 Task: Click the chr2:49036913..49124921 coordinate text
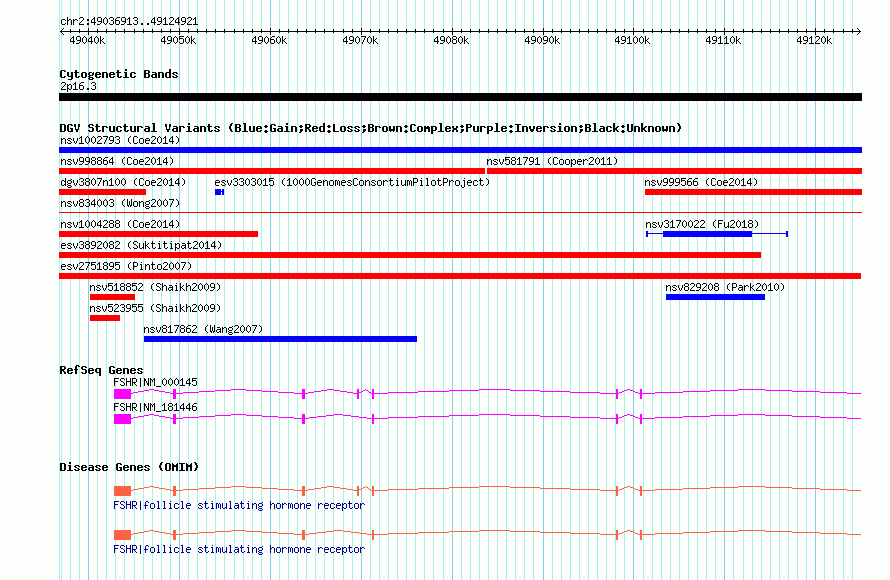(129, 22)
